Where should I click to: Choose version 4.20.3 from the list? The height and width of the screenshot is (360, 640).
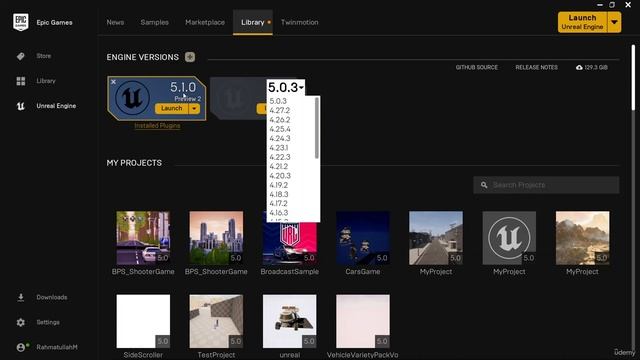point(280,176)
